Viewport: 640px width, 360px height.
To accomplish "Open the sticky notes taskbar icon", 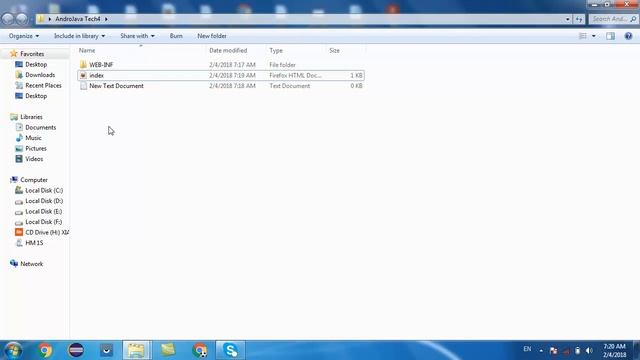I will pyautogui.click(x=168, y=350).
